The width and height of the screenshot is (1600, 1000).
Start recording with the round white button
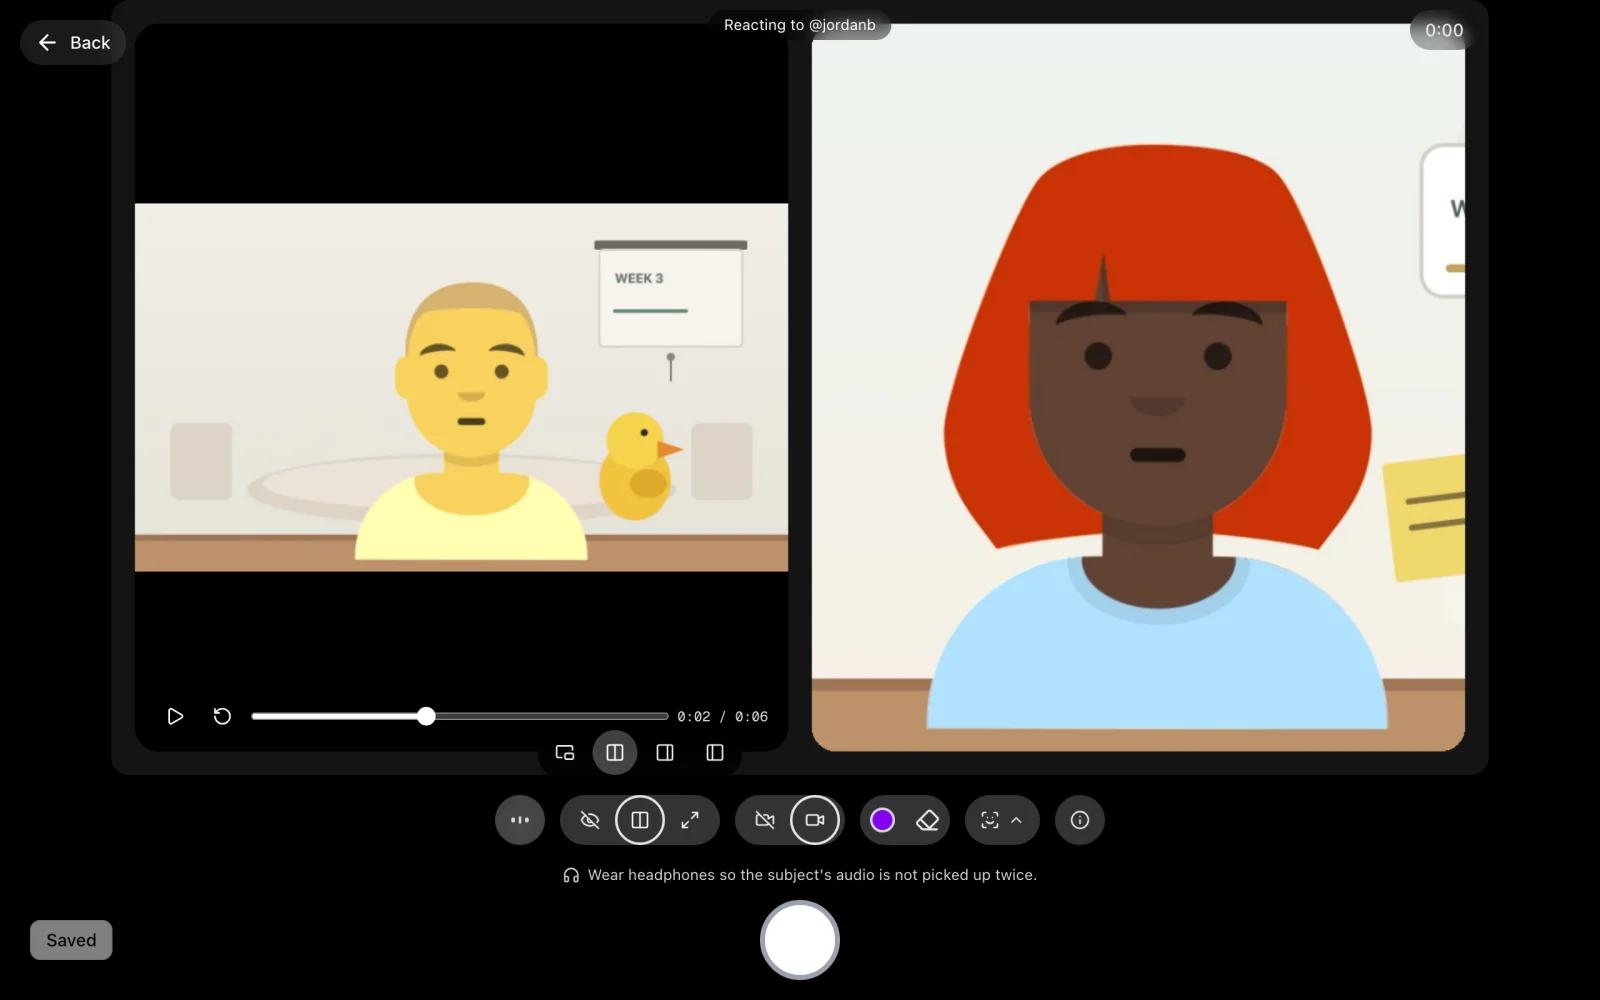800,940
